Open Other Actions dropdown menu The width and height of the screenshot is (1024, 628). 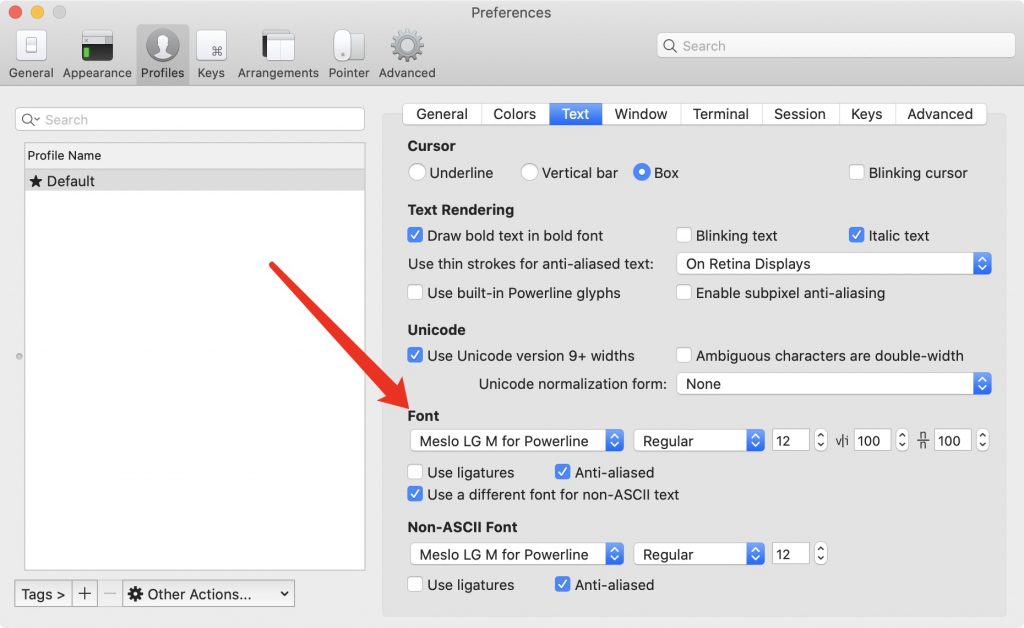point(208,593)
